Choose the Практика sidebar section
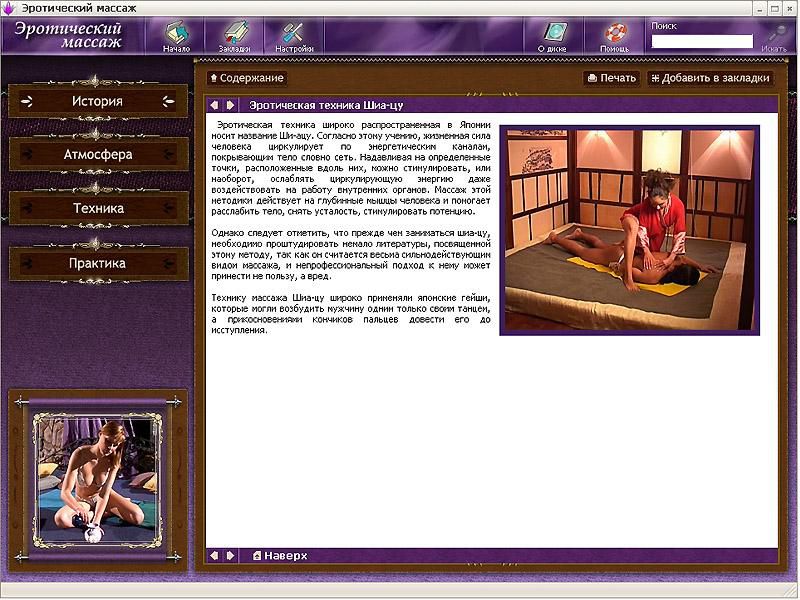800x600 pixels. pos(97,264)
